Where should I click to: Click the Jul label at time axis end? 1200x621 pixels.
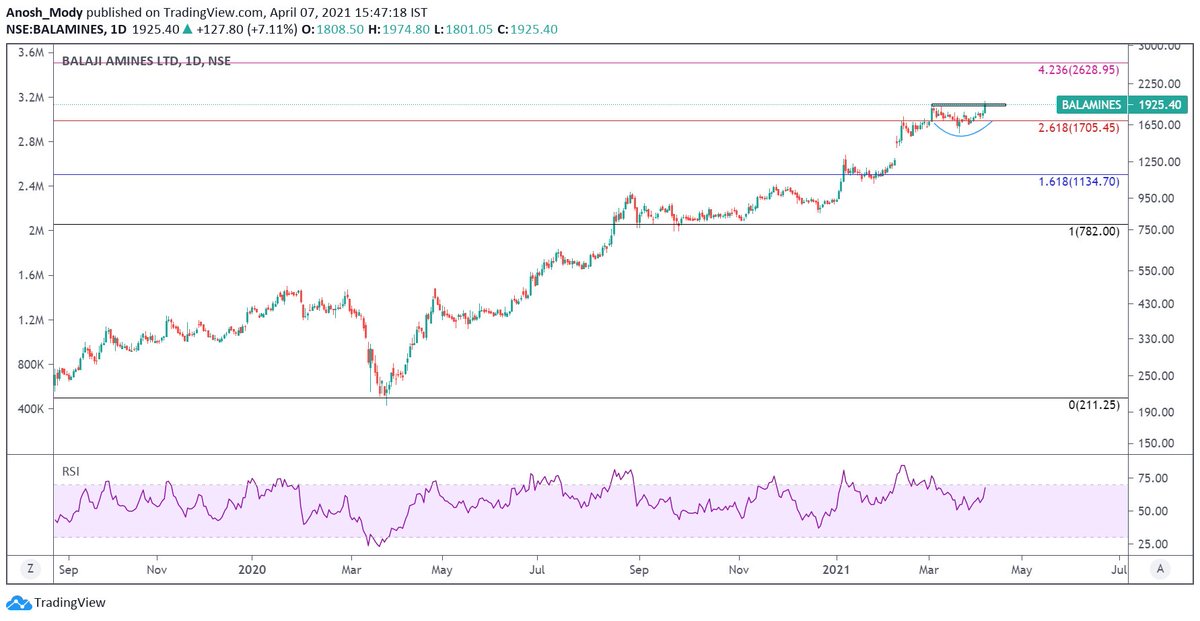pyautogui.click(x=1119, y=568)
